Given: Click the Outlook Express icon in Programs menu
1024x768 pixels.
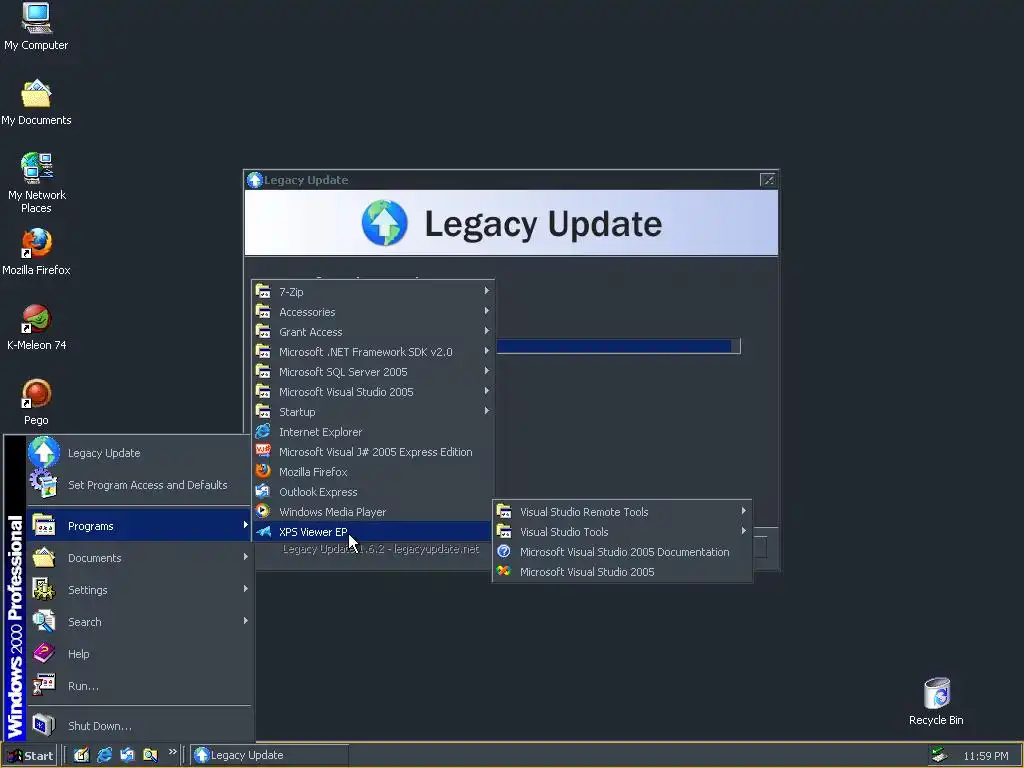Looking at the screenshot, I should click(263, 491).
